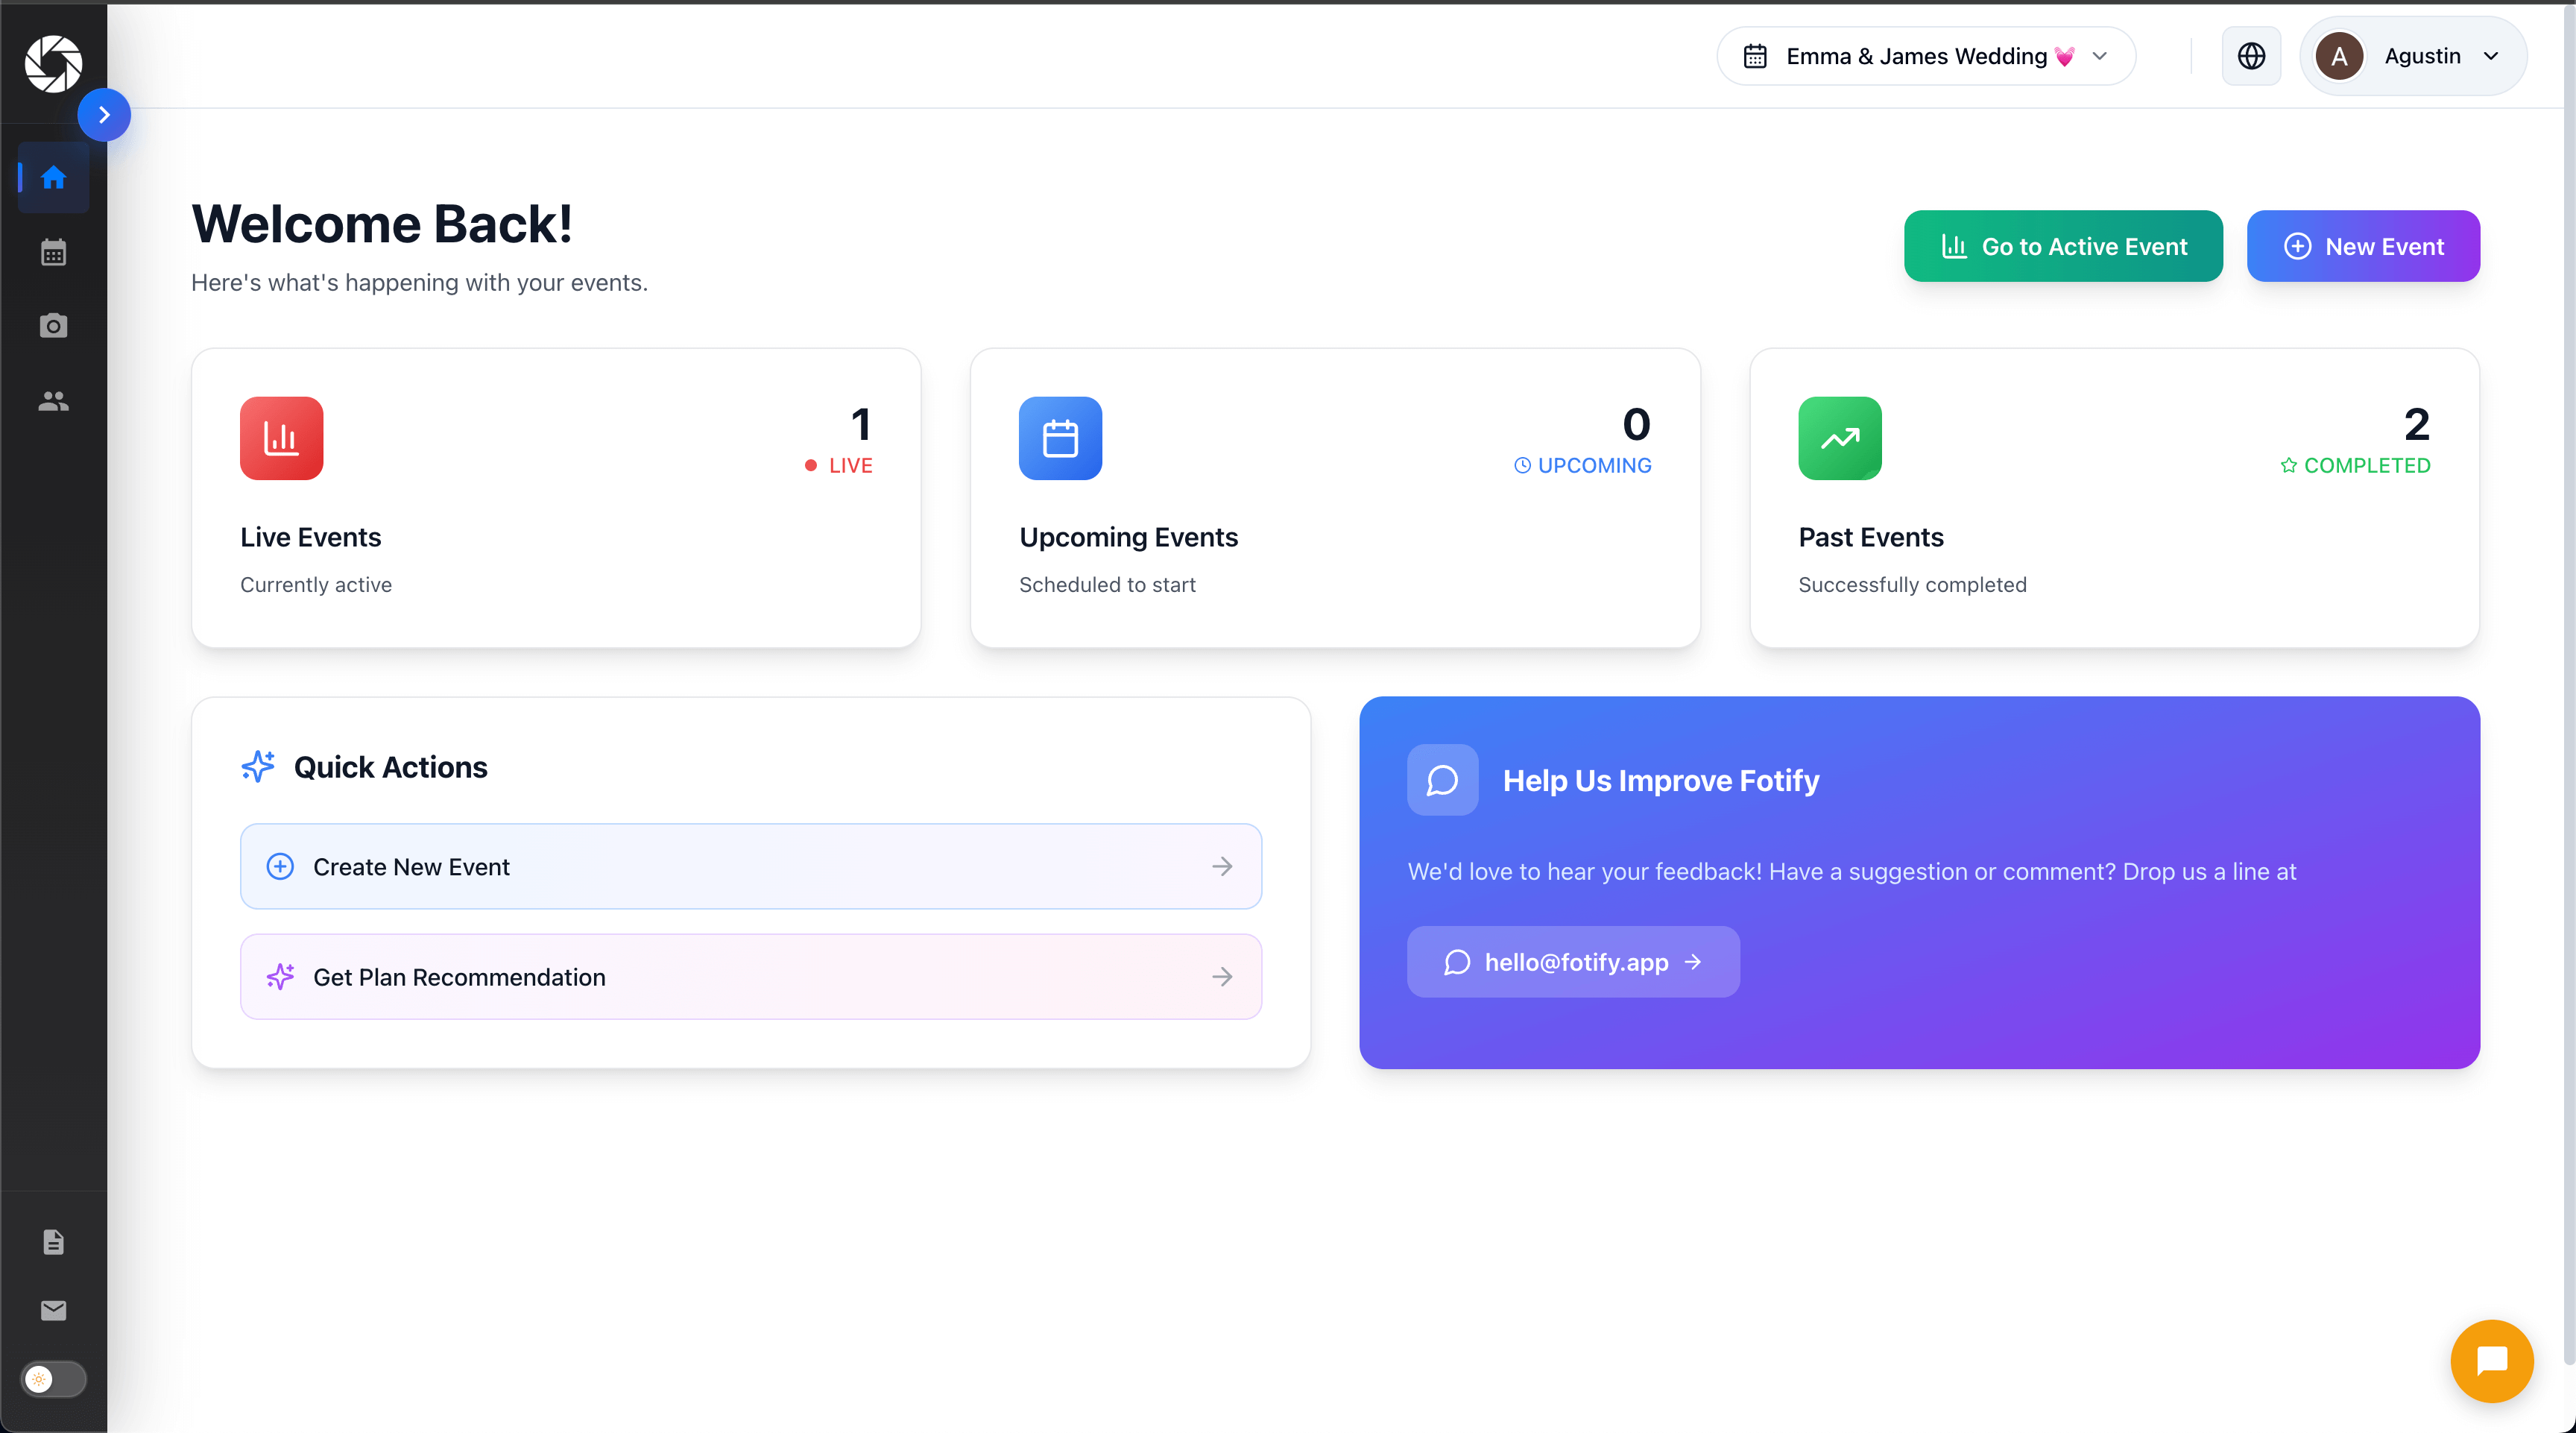Click the Go to Active Event button
The image size is (2576, 1433).
(x=2062, y=246)
